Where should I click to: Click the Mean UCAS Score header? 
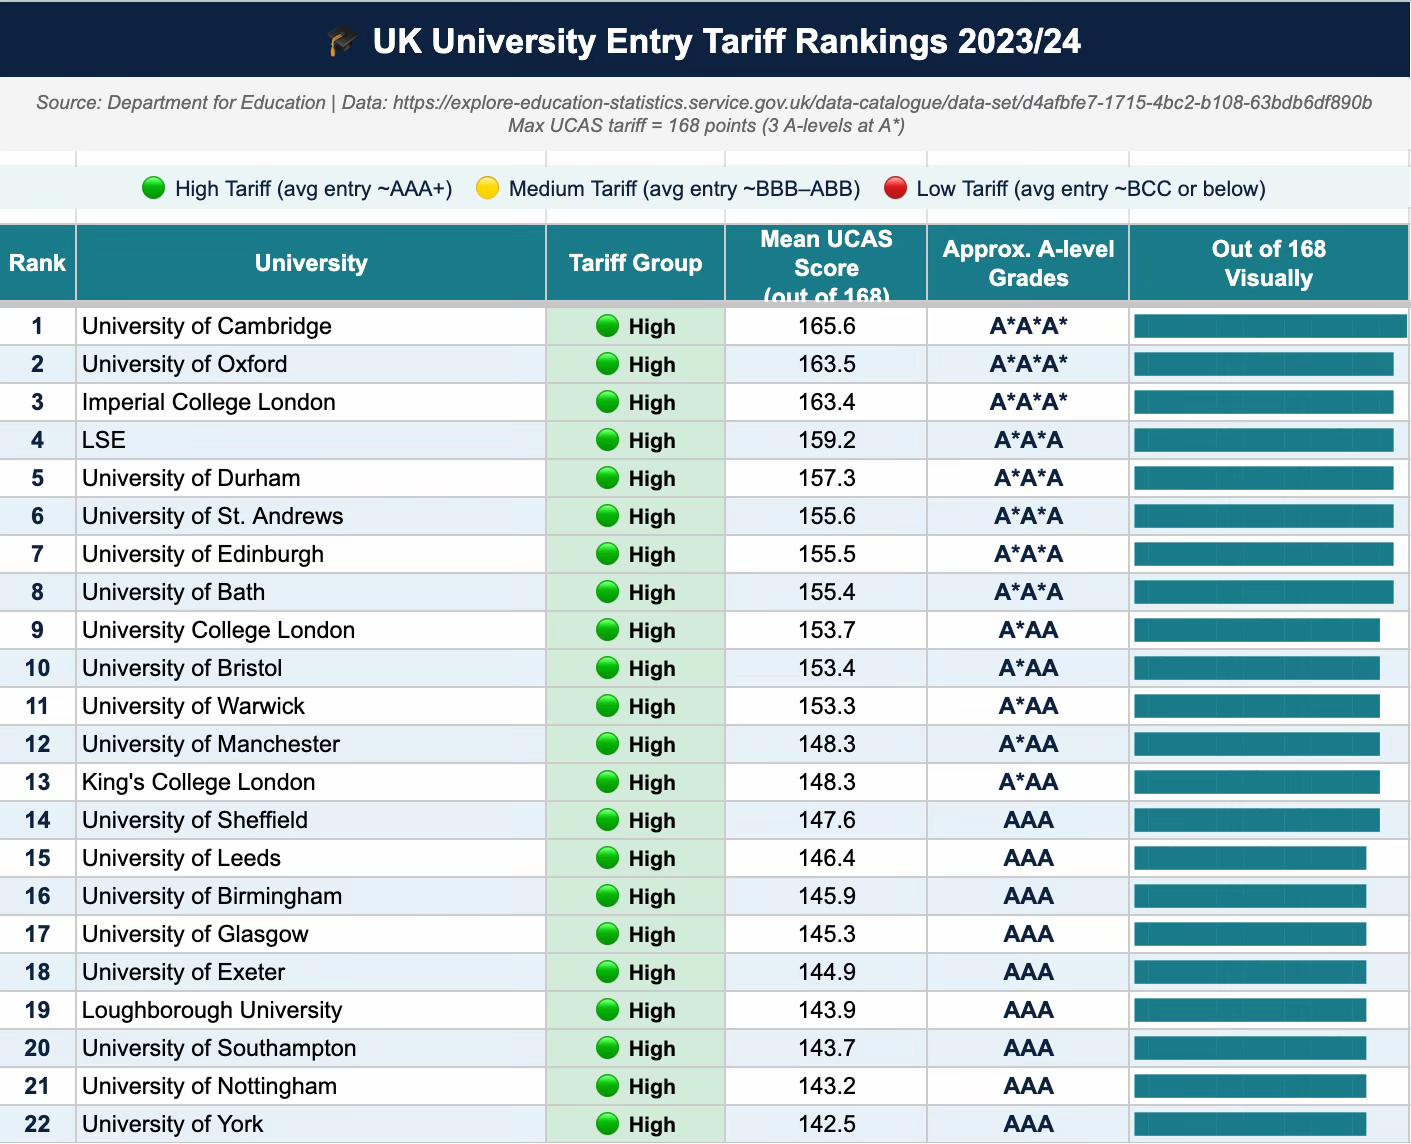pyautogui.click(x=826, y=263)
